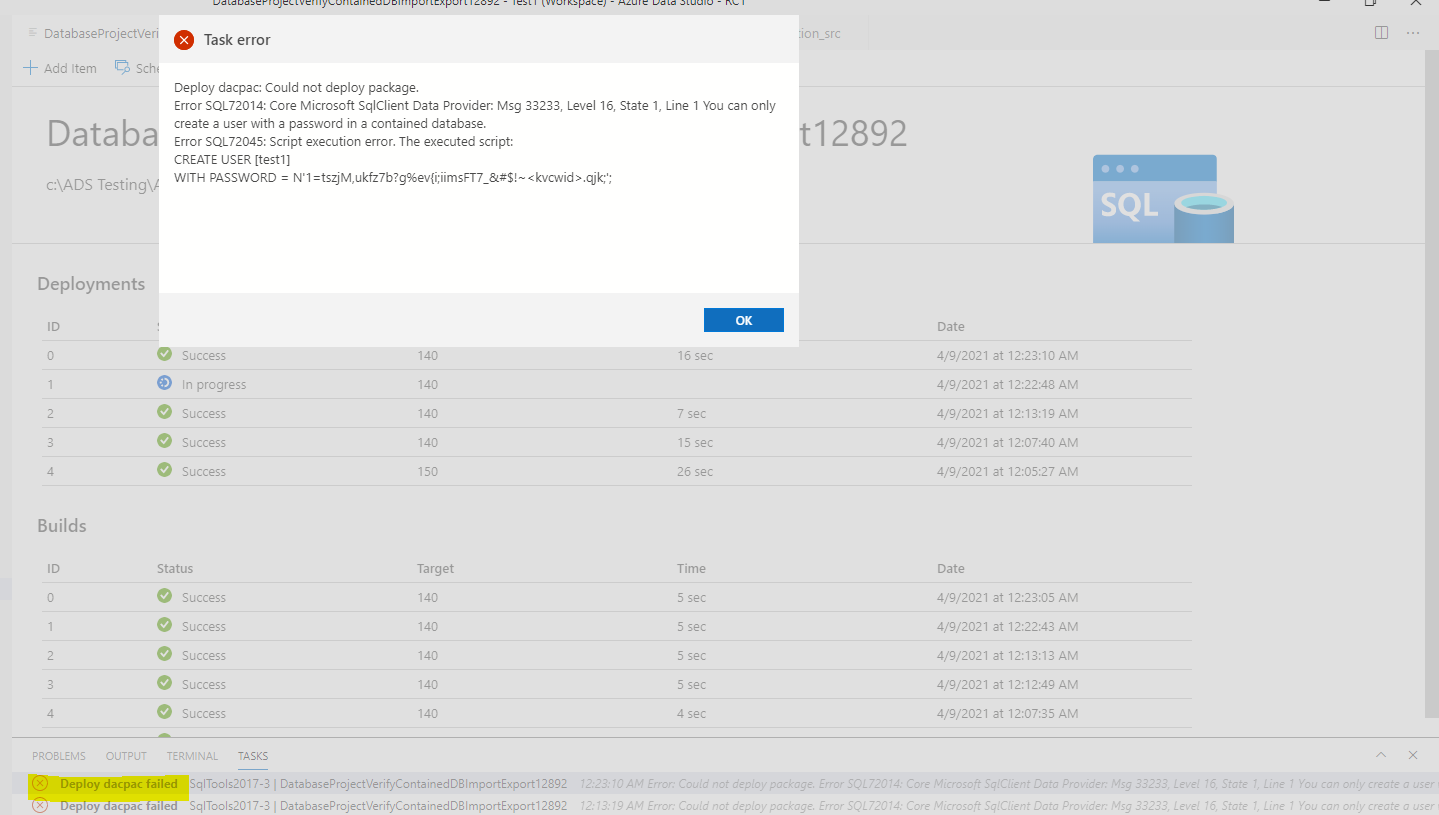The height and width of the screenshot is (815, 1439).
Task: Switch to the OUTPUT panel tab
Action: [x=126, y=756]
